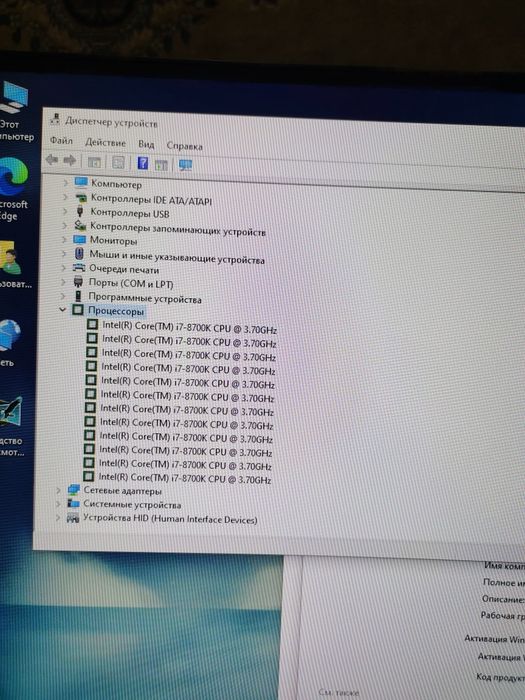The width and height of the screenshot is (525, 700).
Task: Click Описание: label in background System window
Action: click(x=504, y=599)
